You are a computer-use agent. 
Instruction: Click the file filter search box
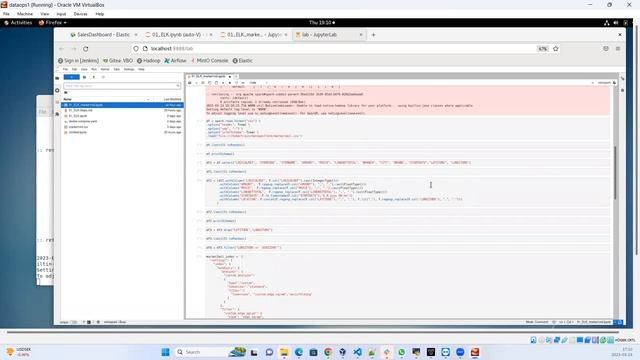pyautogui.click(x=122, y=86)
